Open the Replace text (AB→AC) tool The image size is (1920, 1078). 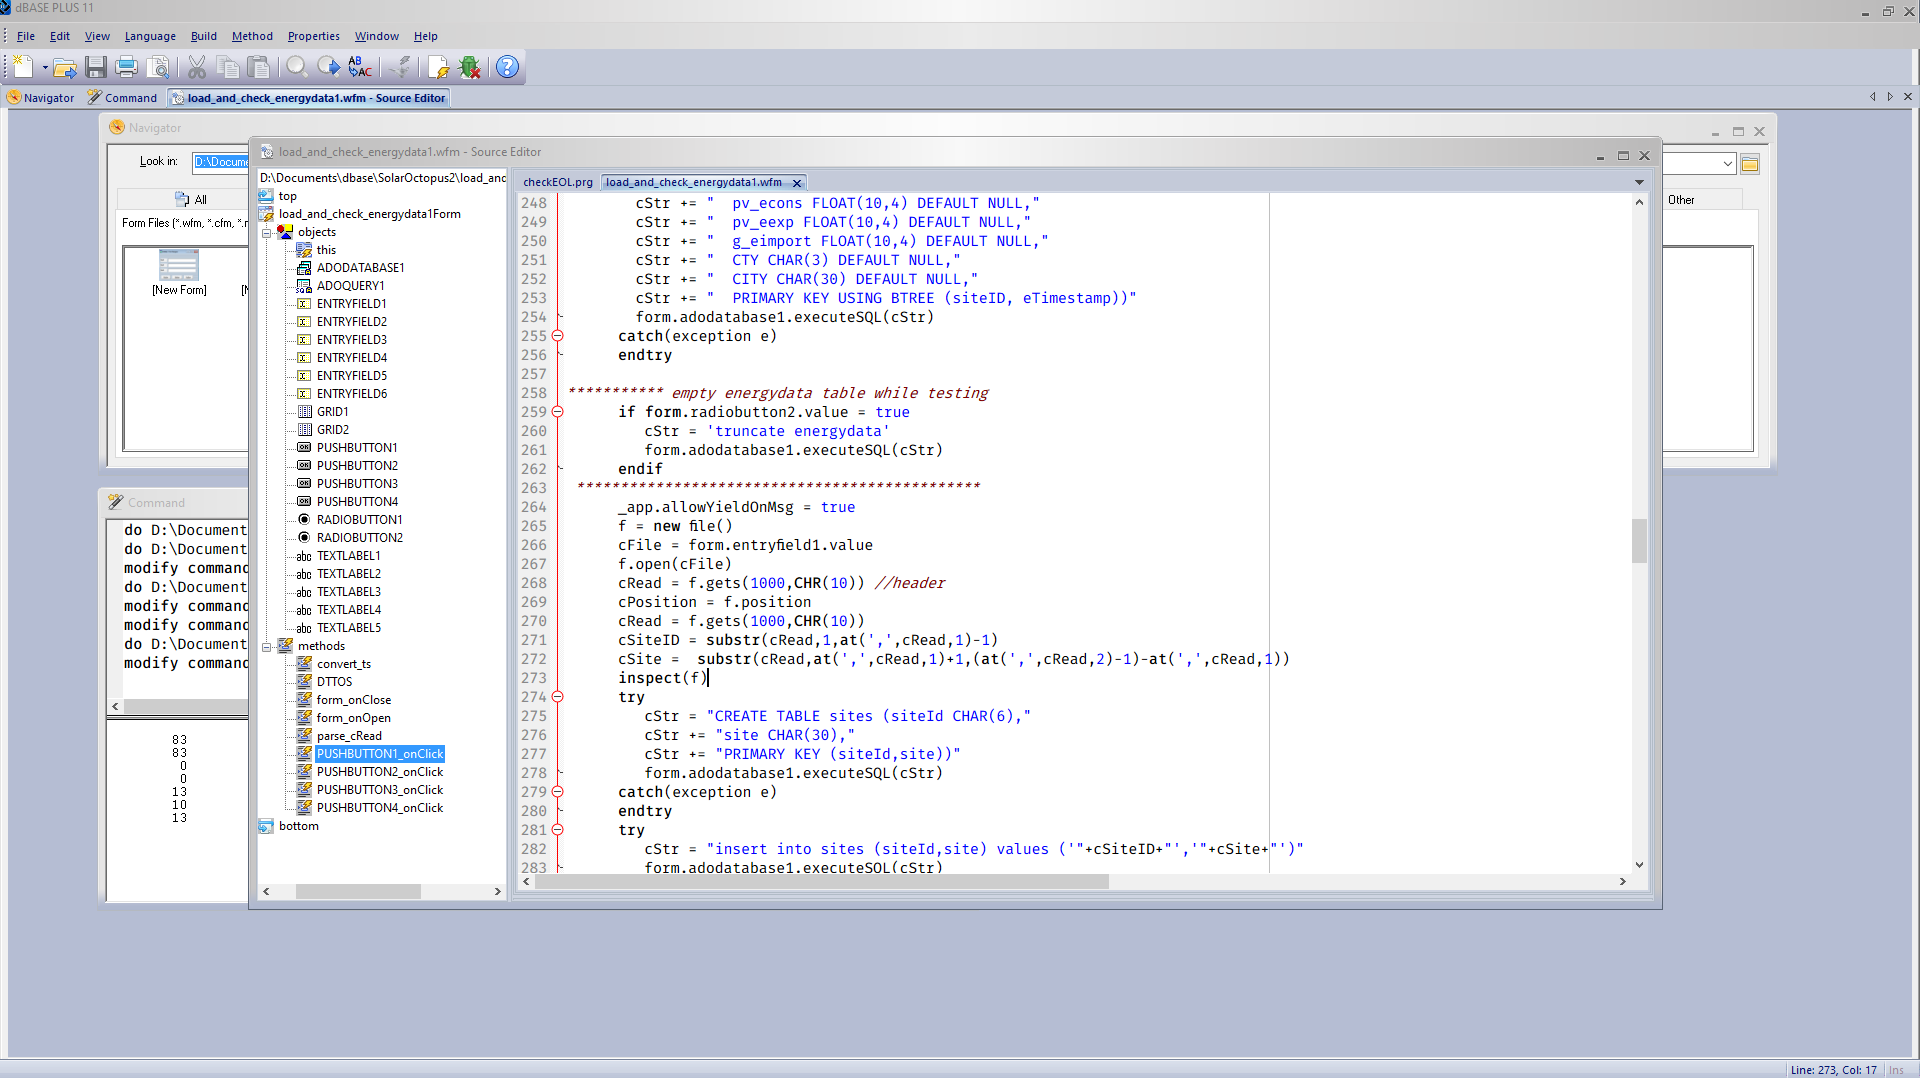click(359, 67)
